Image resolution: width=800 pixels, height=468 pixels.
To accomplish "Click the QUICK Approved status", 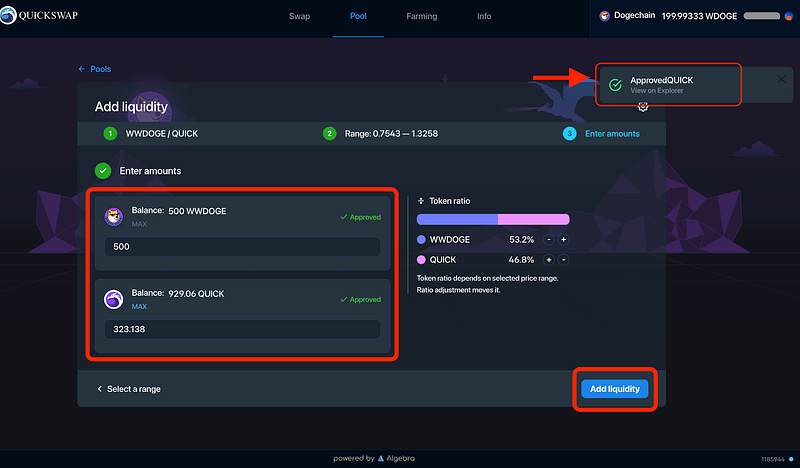I will coord(361,300).
